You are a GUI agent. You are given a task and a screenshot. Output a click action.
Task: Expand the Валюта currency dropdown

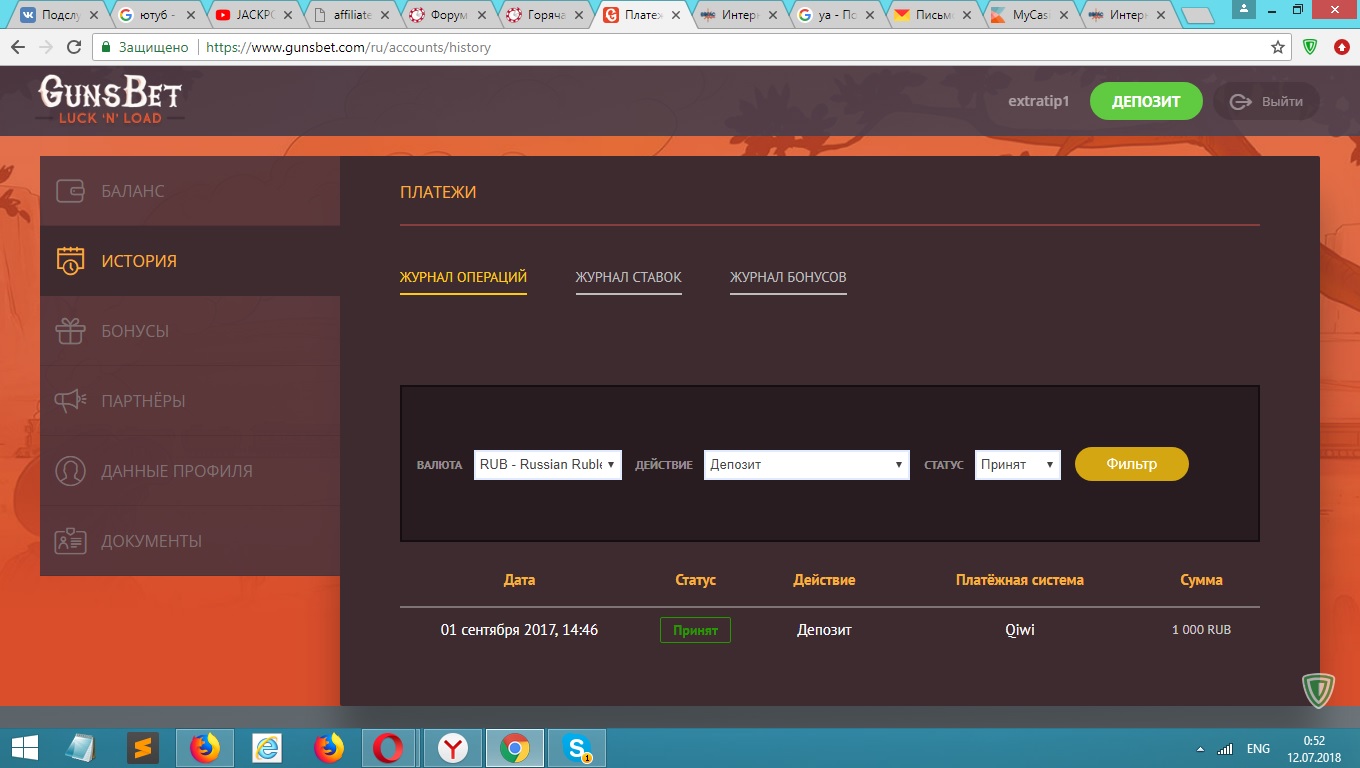[548, 465]
